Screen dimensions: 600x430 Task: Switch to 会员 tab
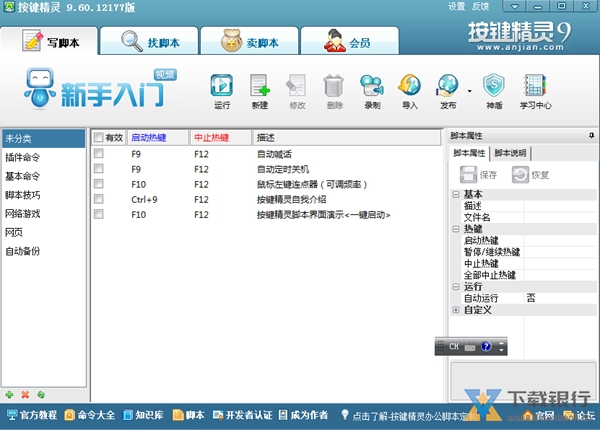click(x=350, y=41)
